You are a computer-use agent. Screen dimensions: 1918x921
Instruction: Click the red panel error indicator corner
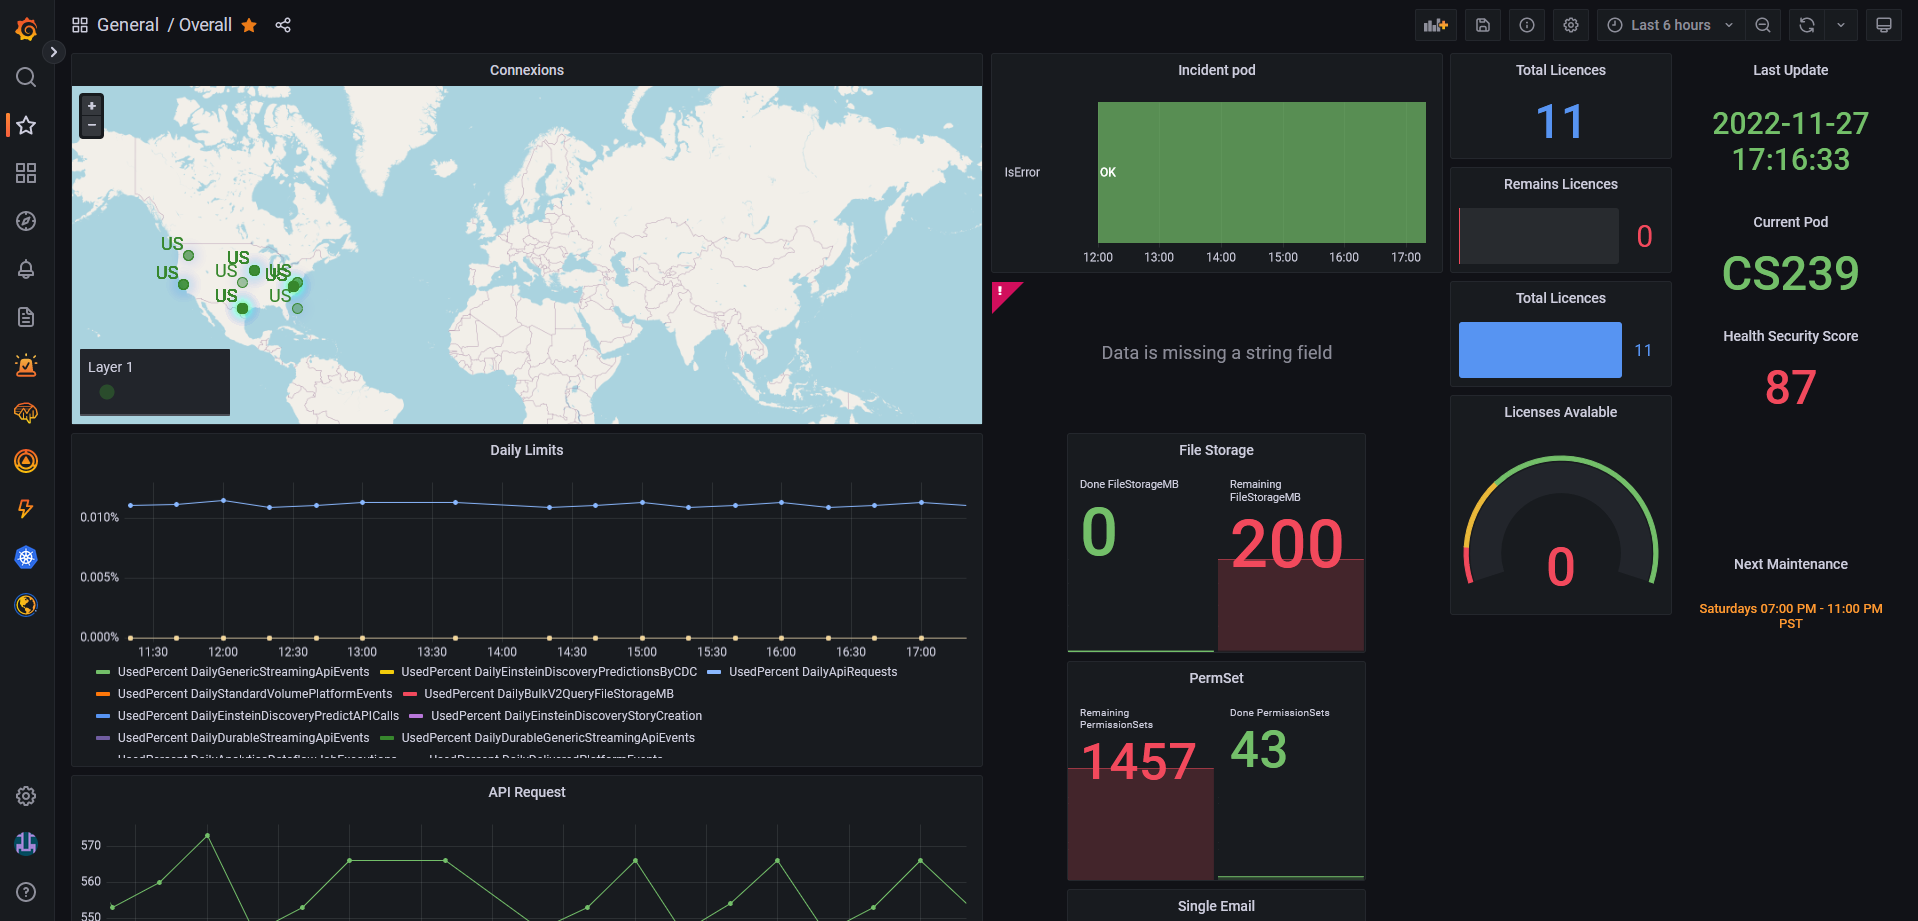pyautogui.click(x=1002, y=293)
